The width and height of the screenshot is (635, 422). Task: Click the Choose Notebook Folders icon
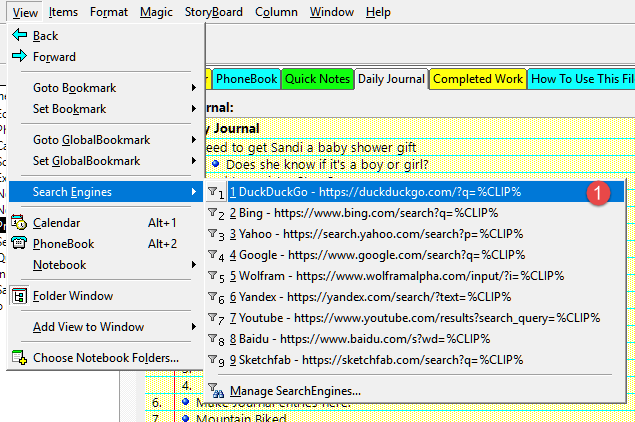coord(19,358)
